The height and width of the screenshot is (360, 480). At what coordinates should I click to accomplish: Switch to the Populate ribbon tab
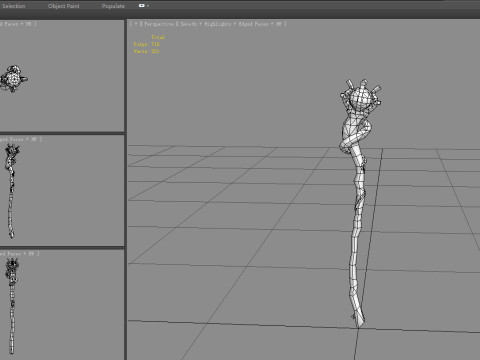point(113,6)
